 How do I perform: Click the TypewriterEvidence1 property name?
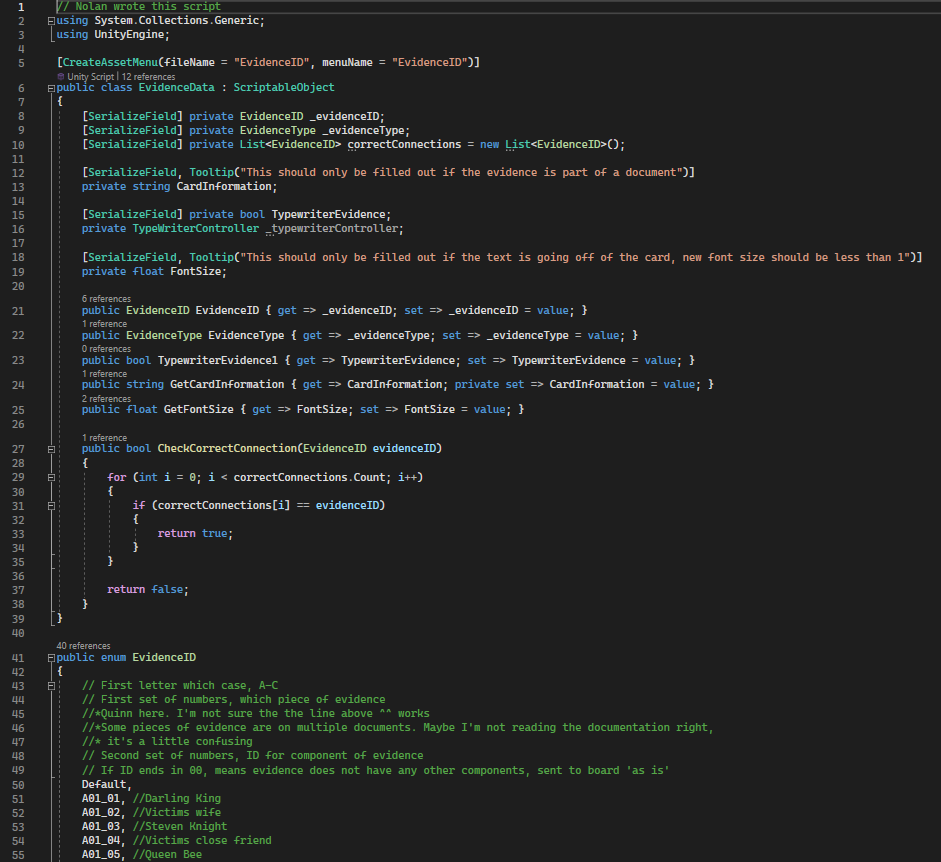(x=218, y=360)
